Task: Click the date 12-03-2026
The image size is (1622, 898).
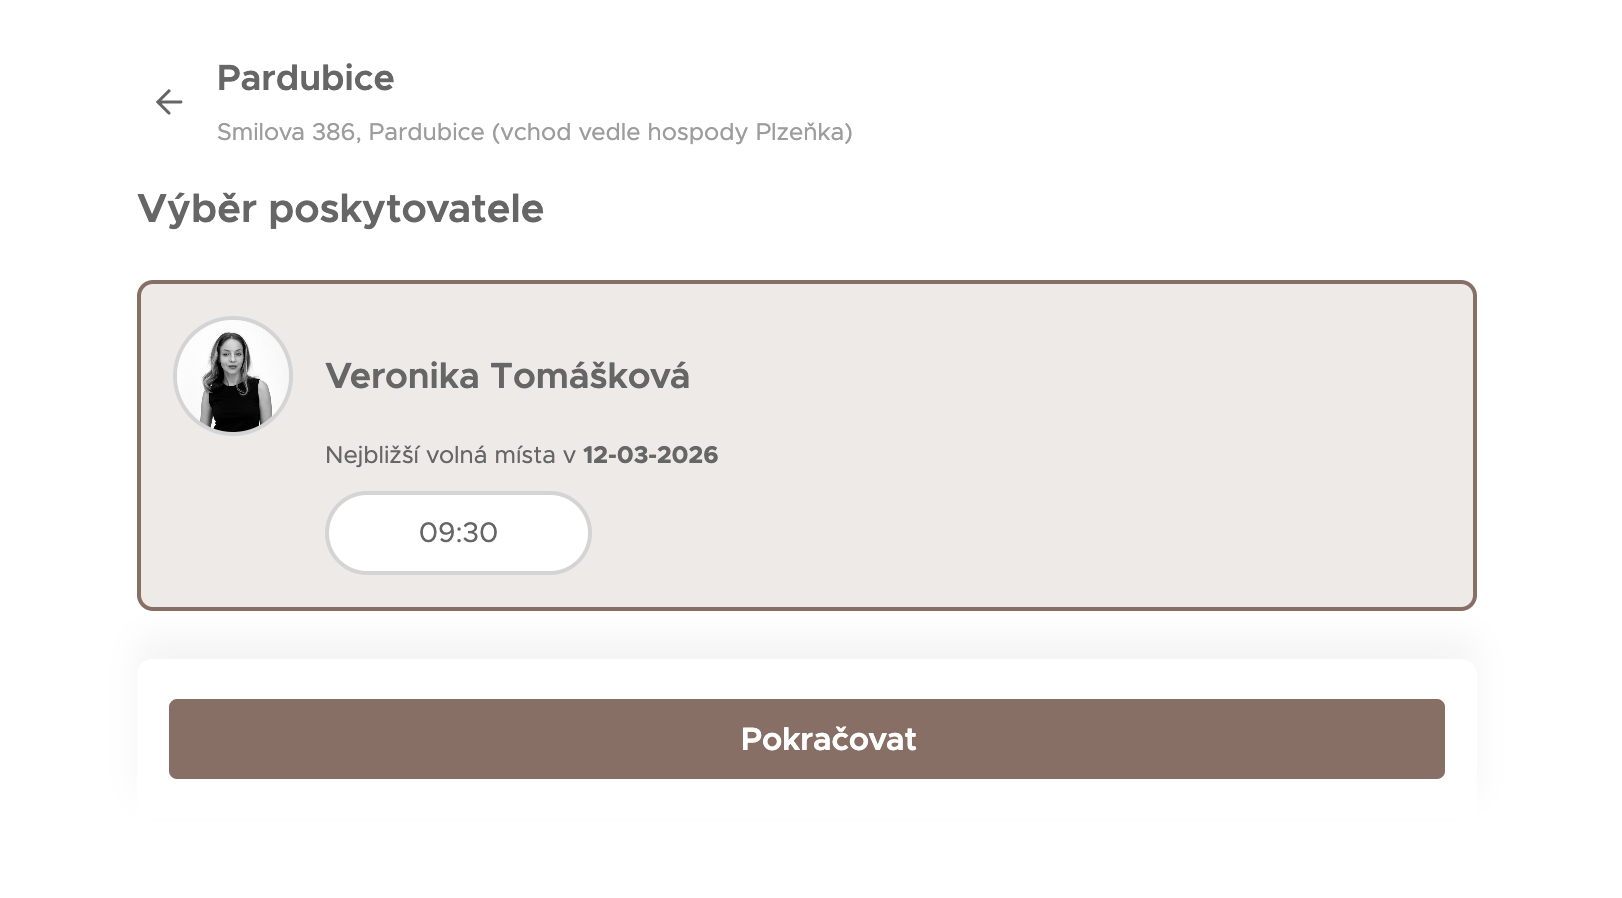Action: (650, 455)
